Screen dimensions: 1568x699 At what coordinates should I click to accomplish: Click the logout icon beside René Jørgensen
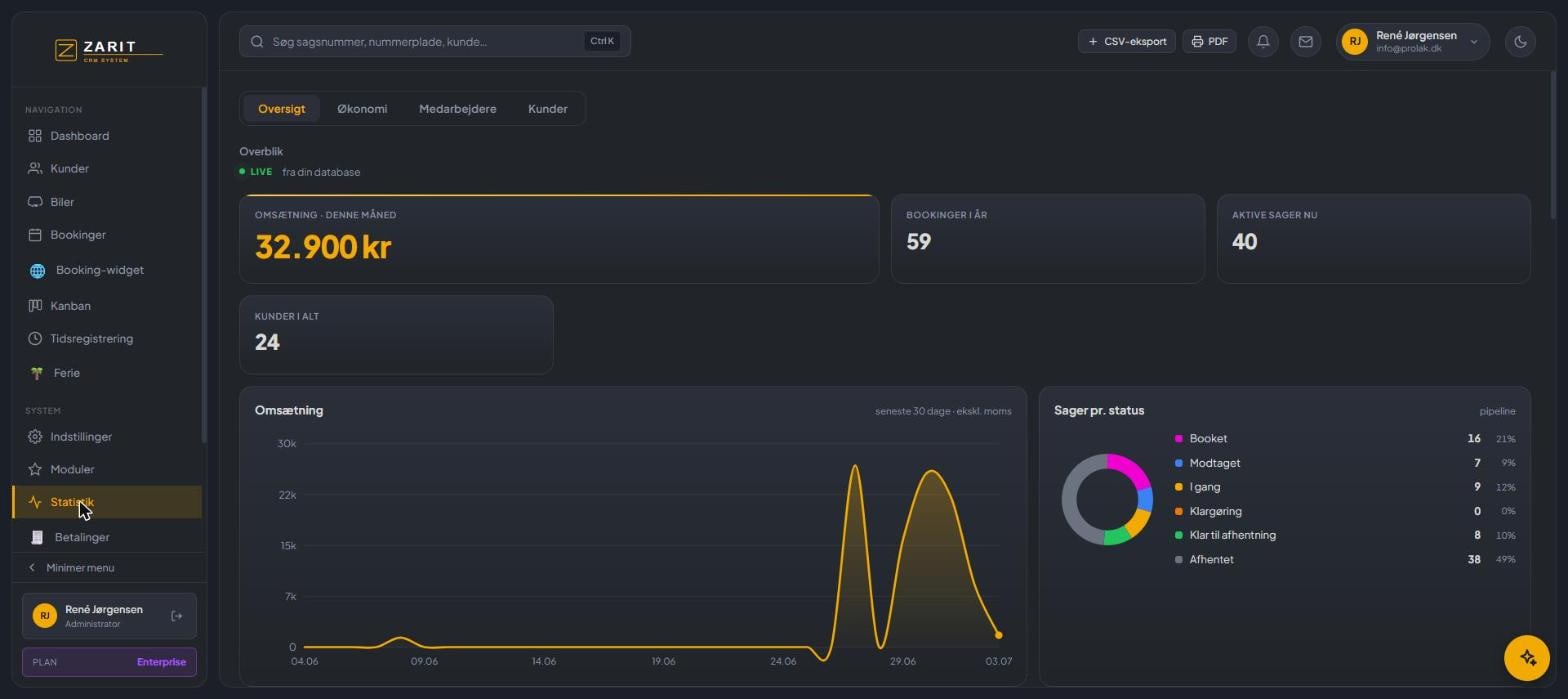pos(177,616)
